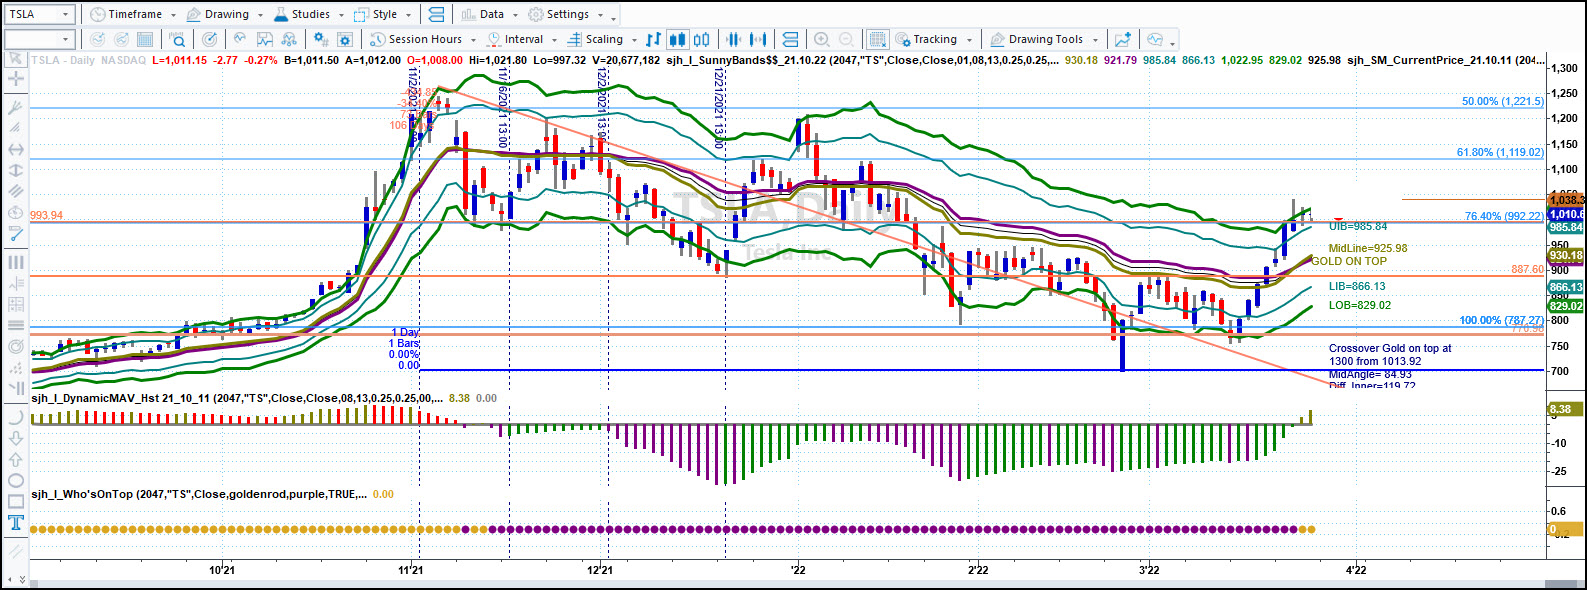Click the target refresh icon

coord(209,39)
